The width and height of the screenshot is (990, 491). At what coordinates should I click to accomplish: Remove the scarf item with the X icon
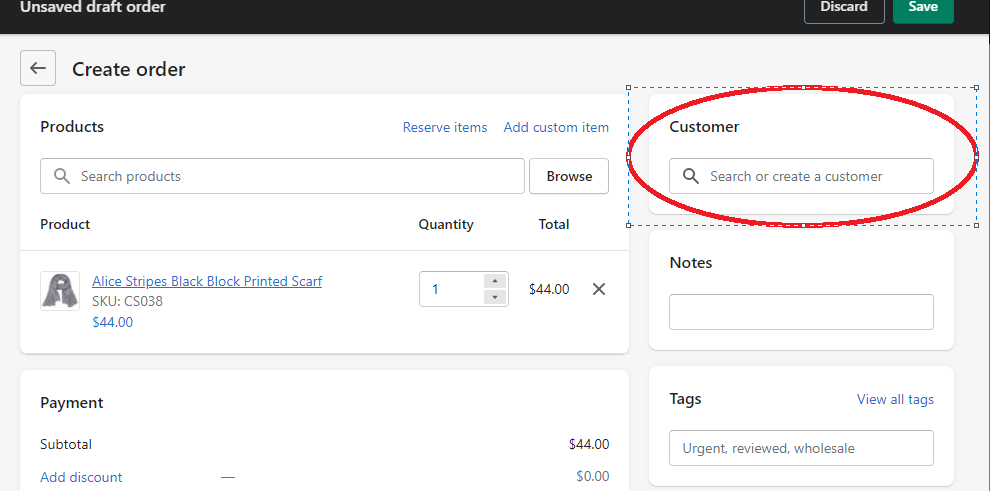pyautogui.click(x=599, y=289)
